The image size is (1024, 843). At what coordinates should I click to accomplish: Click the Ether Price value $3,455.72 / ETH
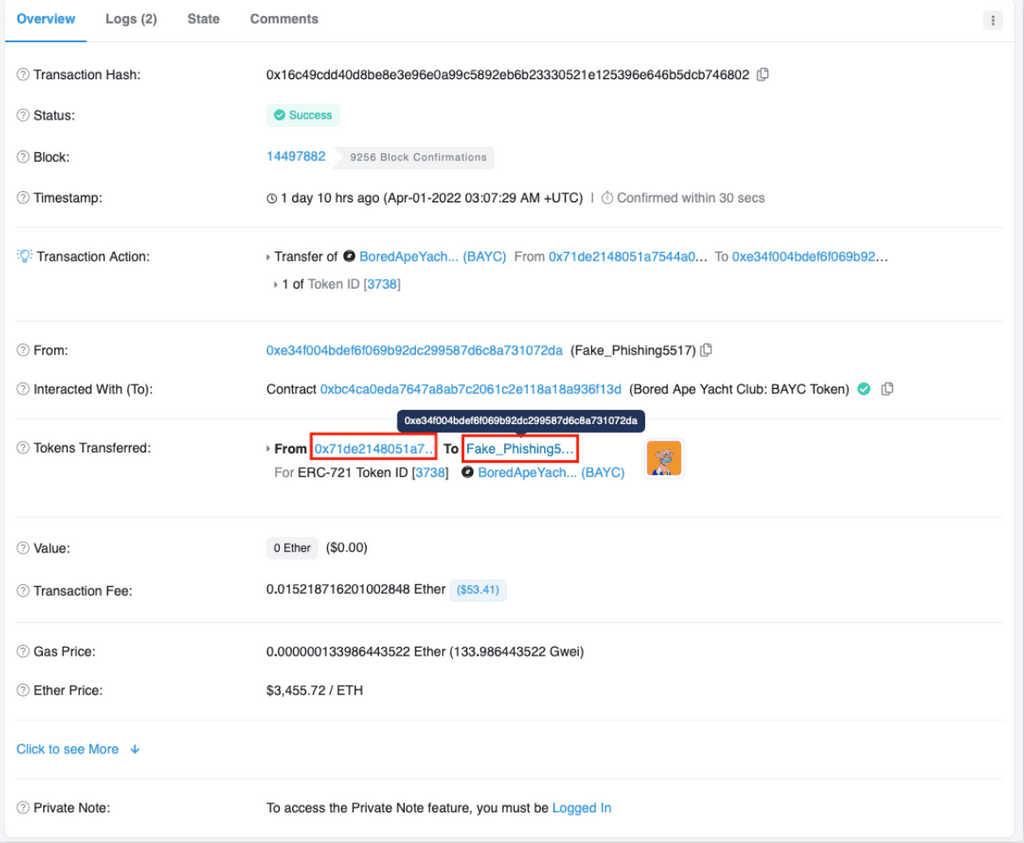click(x=314, y=690)
